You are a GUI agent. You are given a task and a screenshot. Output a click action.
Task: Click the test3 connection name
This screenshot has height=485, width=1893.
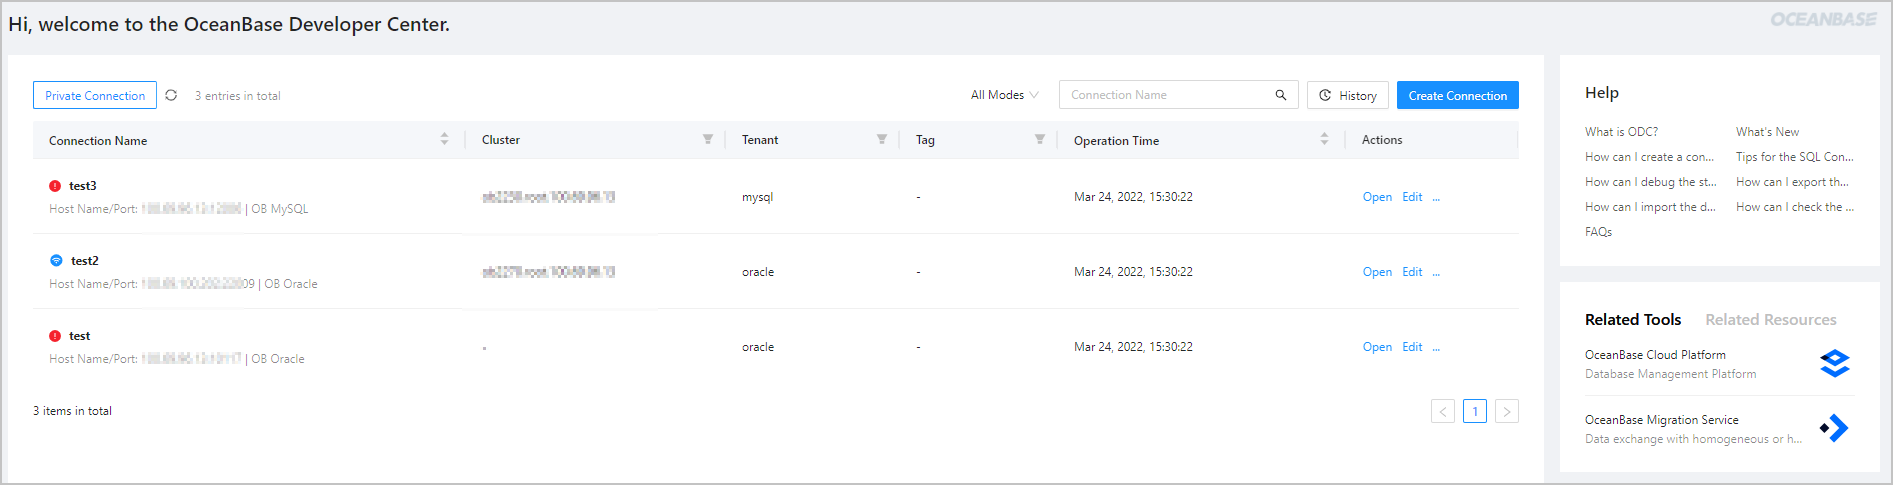(x=82, y=186)
